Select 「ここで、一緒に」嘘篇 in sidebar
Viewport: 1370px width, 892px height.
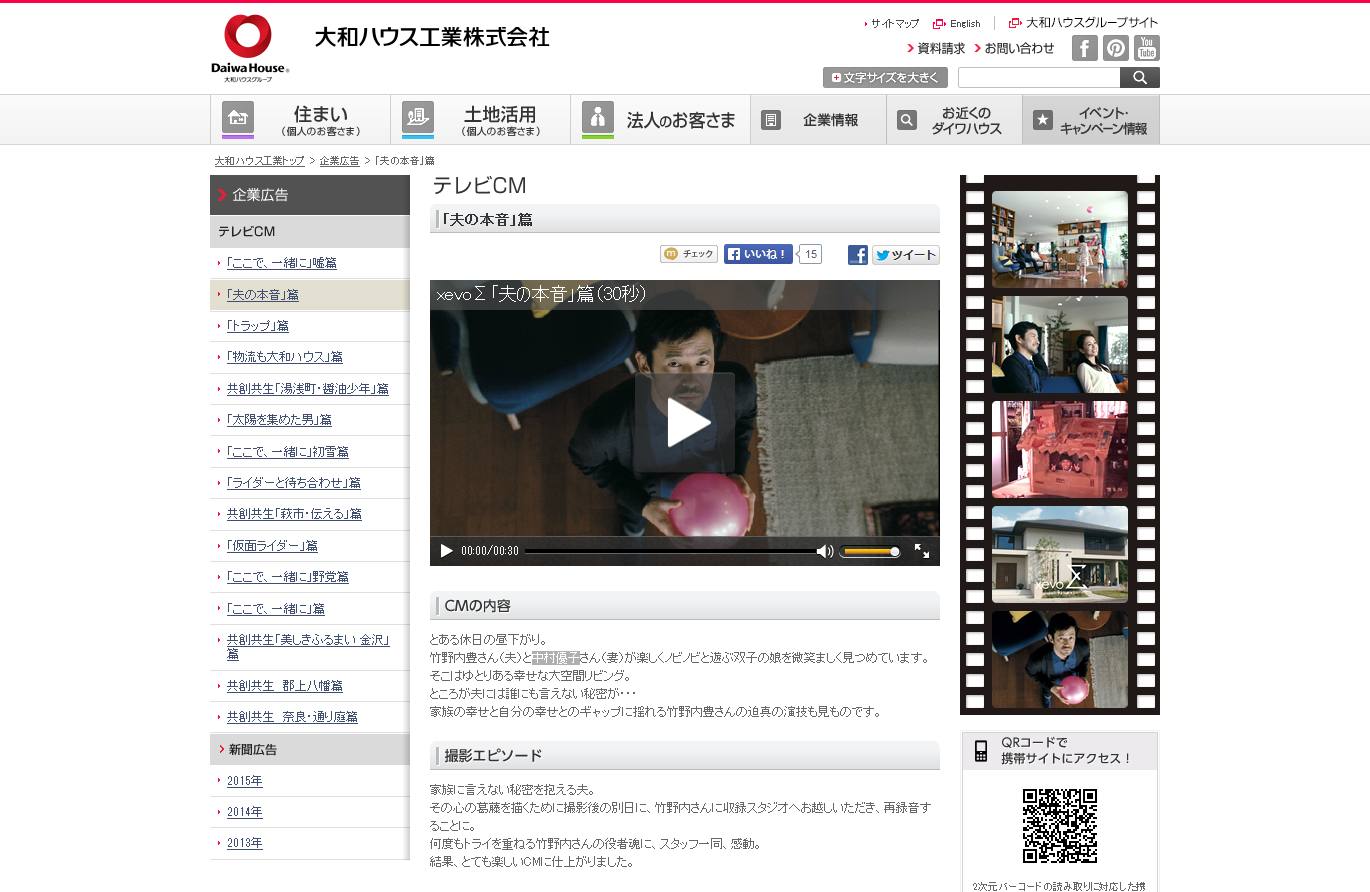(281, 263)
